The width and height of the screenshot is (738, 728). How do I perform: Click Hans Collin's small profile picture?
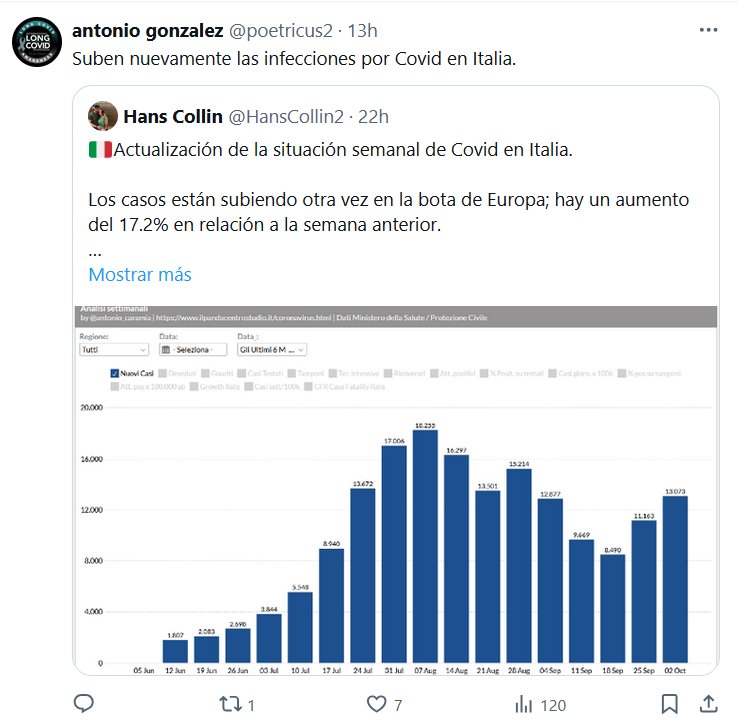pos(102,117)
